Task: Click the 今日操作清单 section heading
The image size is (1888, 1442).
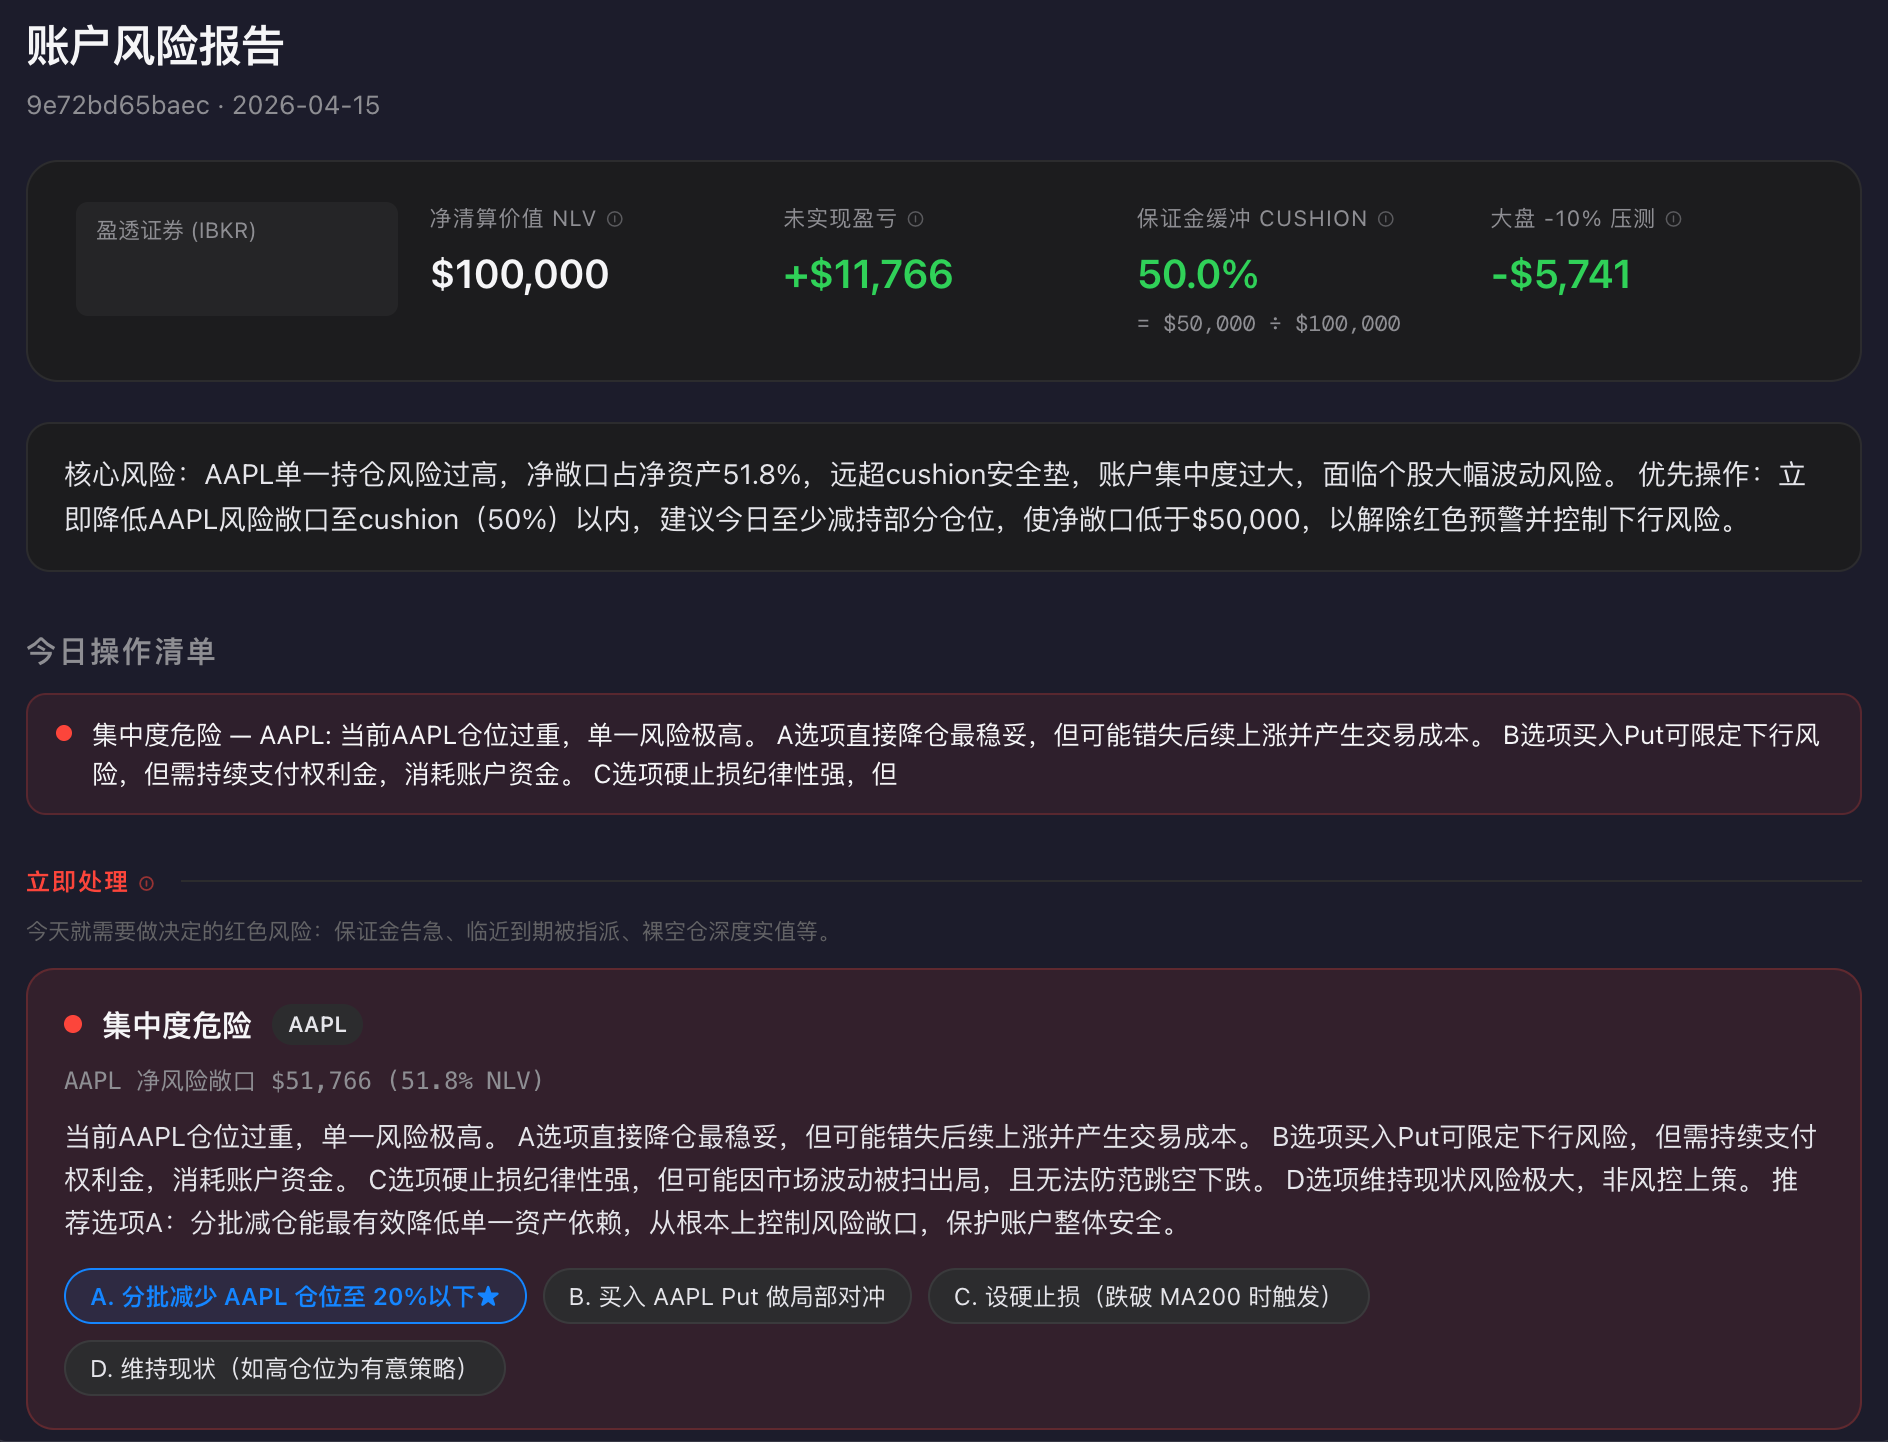Action: [x=121, y=652]
